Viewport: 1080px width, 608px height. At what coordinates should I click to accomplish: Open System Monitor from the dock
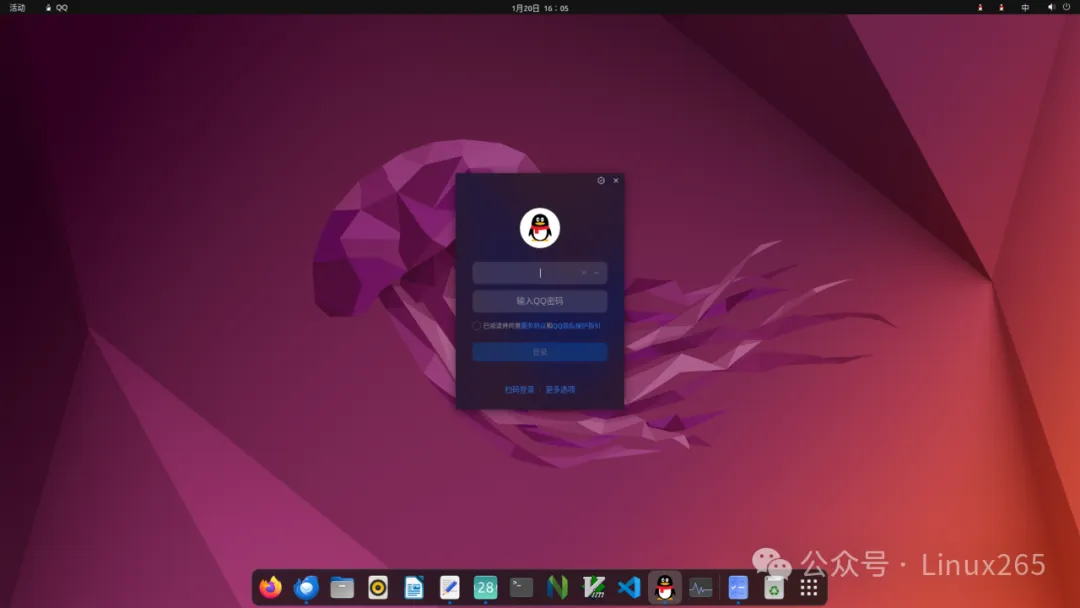click(700, 587)
